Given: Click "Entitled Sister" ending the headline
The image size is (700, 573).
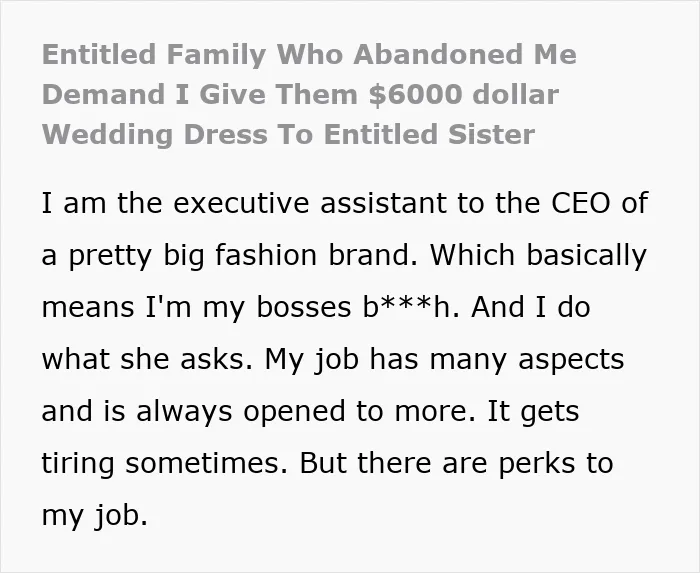Looking at the screenshot, I should click(429, 134).
